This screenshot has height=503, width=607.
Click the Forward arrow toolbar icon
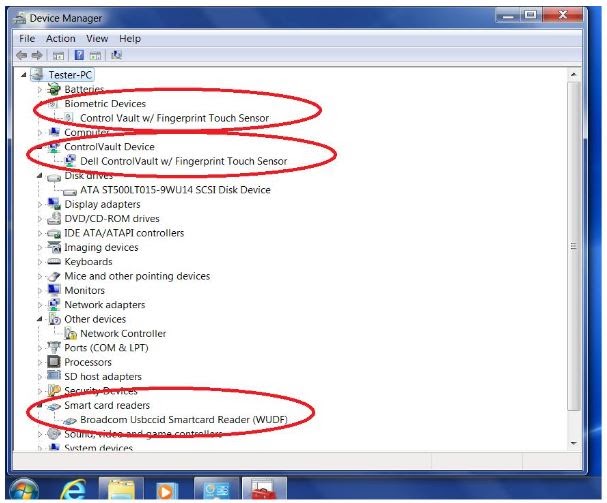click(x=37, y=55)
